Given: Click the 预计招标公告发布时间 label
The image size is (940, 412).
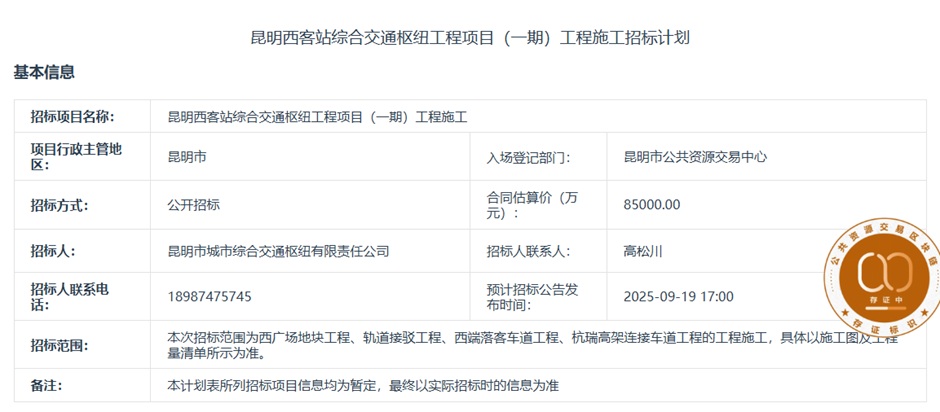Looking at the screenshot, I should click(x=532, y=297).
